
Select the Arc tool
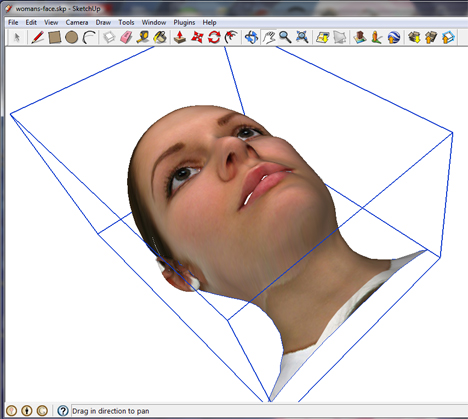tap(89, 37)
